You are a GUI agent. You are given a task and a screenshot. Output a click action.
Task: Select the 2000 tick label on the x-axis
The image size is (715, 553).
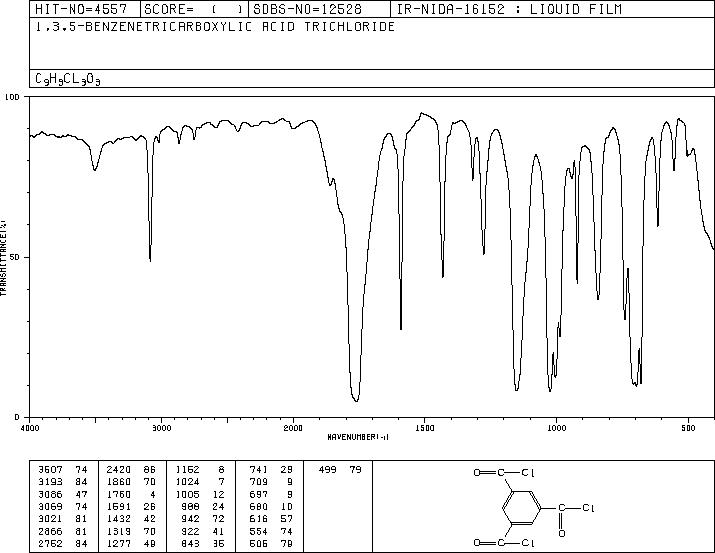point(293,428)
